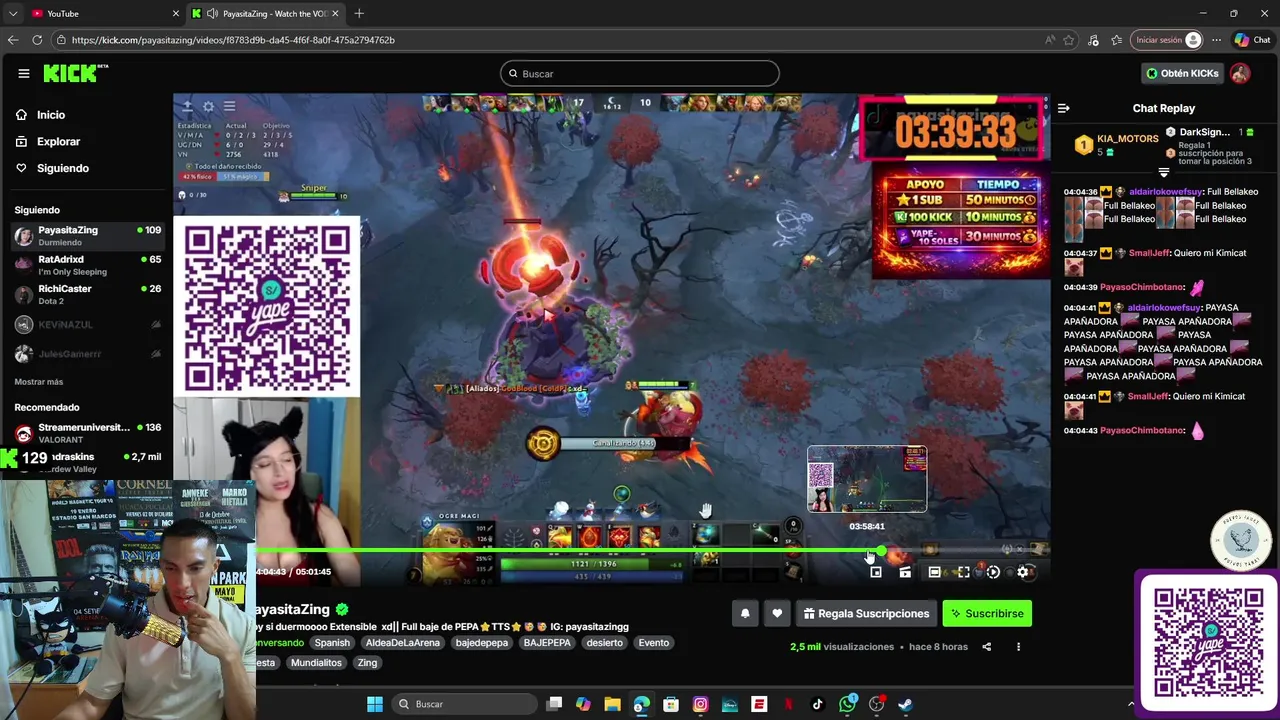Open browser settings ellipsis menu

(x=1216, y=40)
